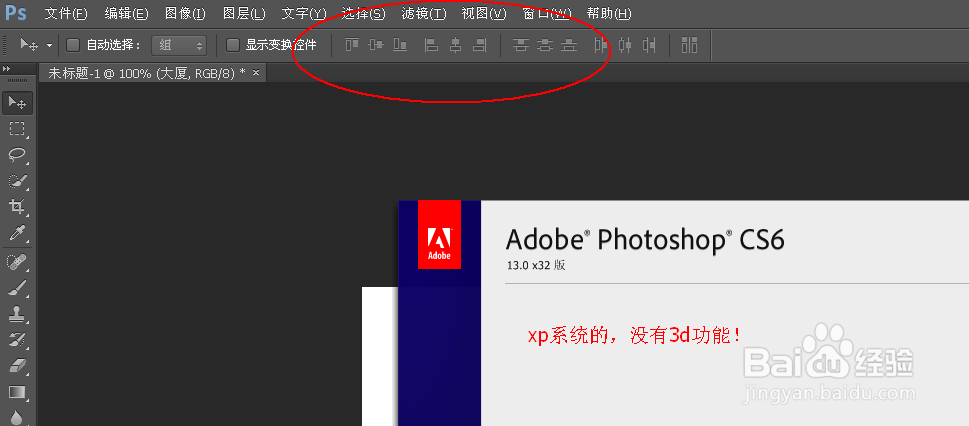Click Distribute Horizontal Centers icon

(x=625, y=45)
